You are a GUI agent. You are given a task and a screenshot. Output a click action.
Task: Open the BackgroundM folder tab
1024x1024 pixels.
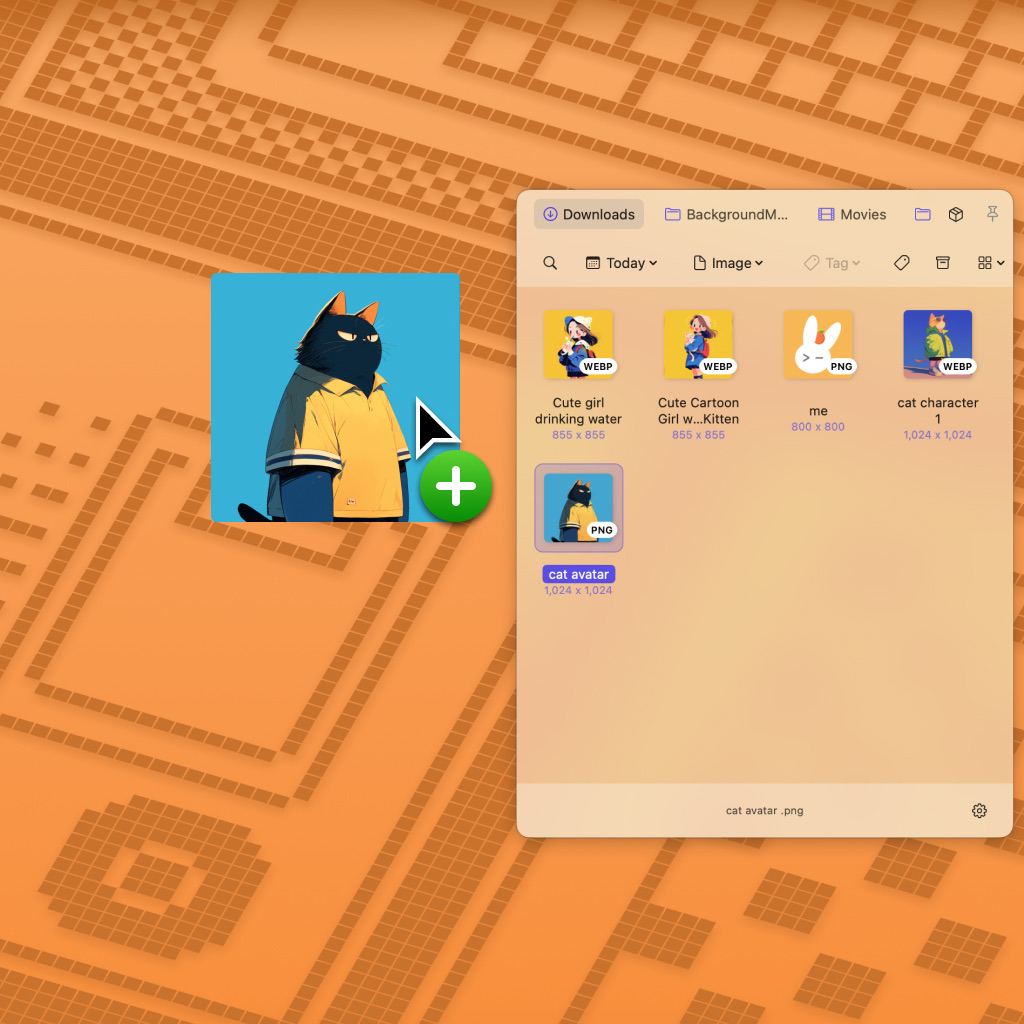727,214
